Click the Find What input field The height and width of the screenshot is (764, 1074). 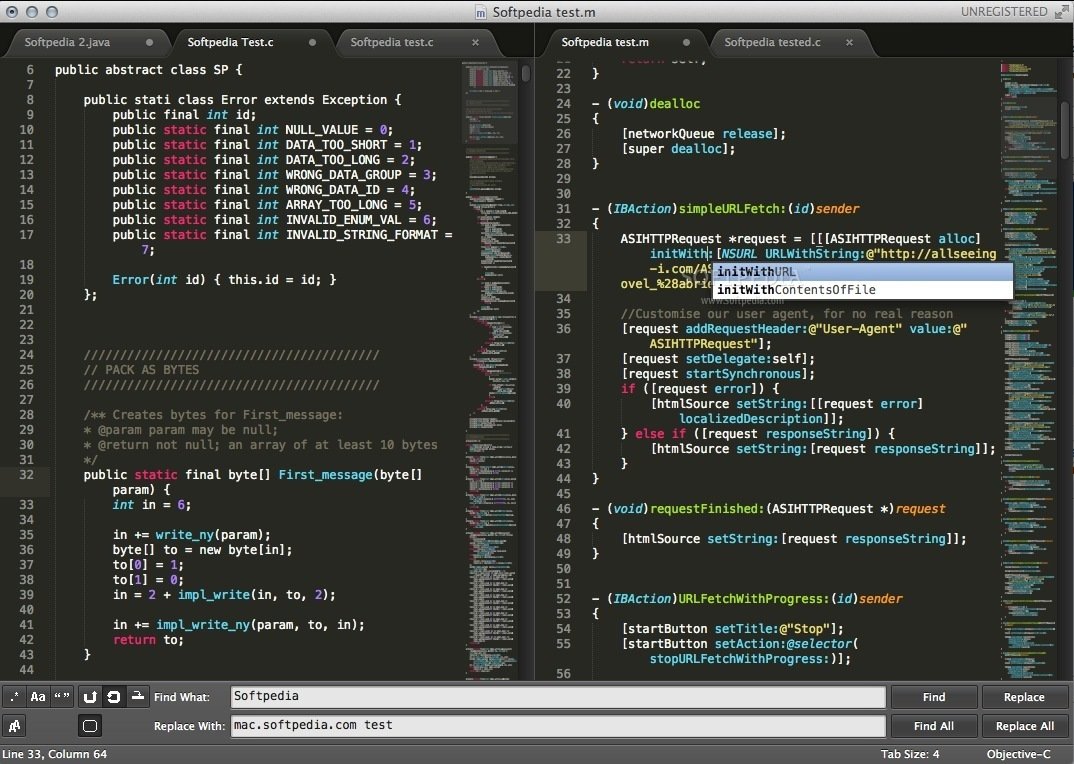click(x=558, y=696)
